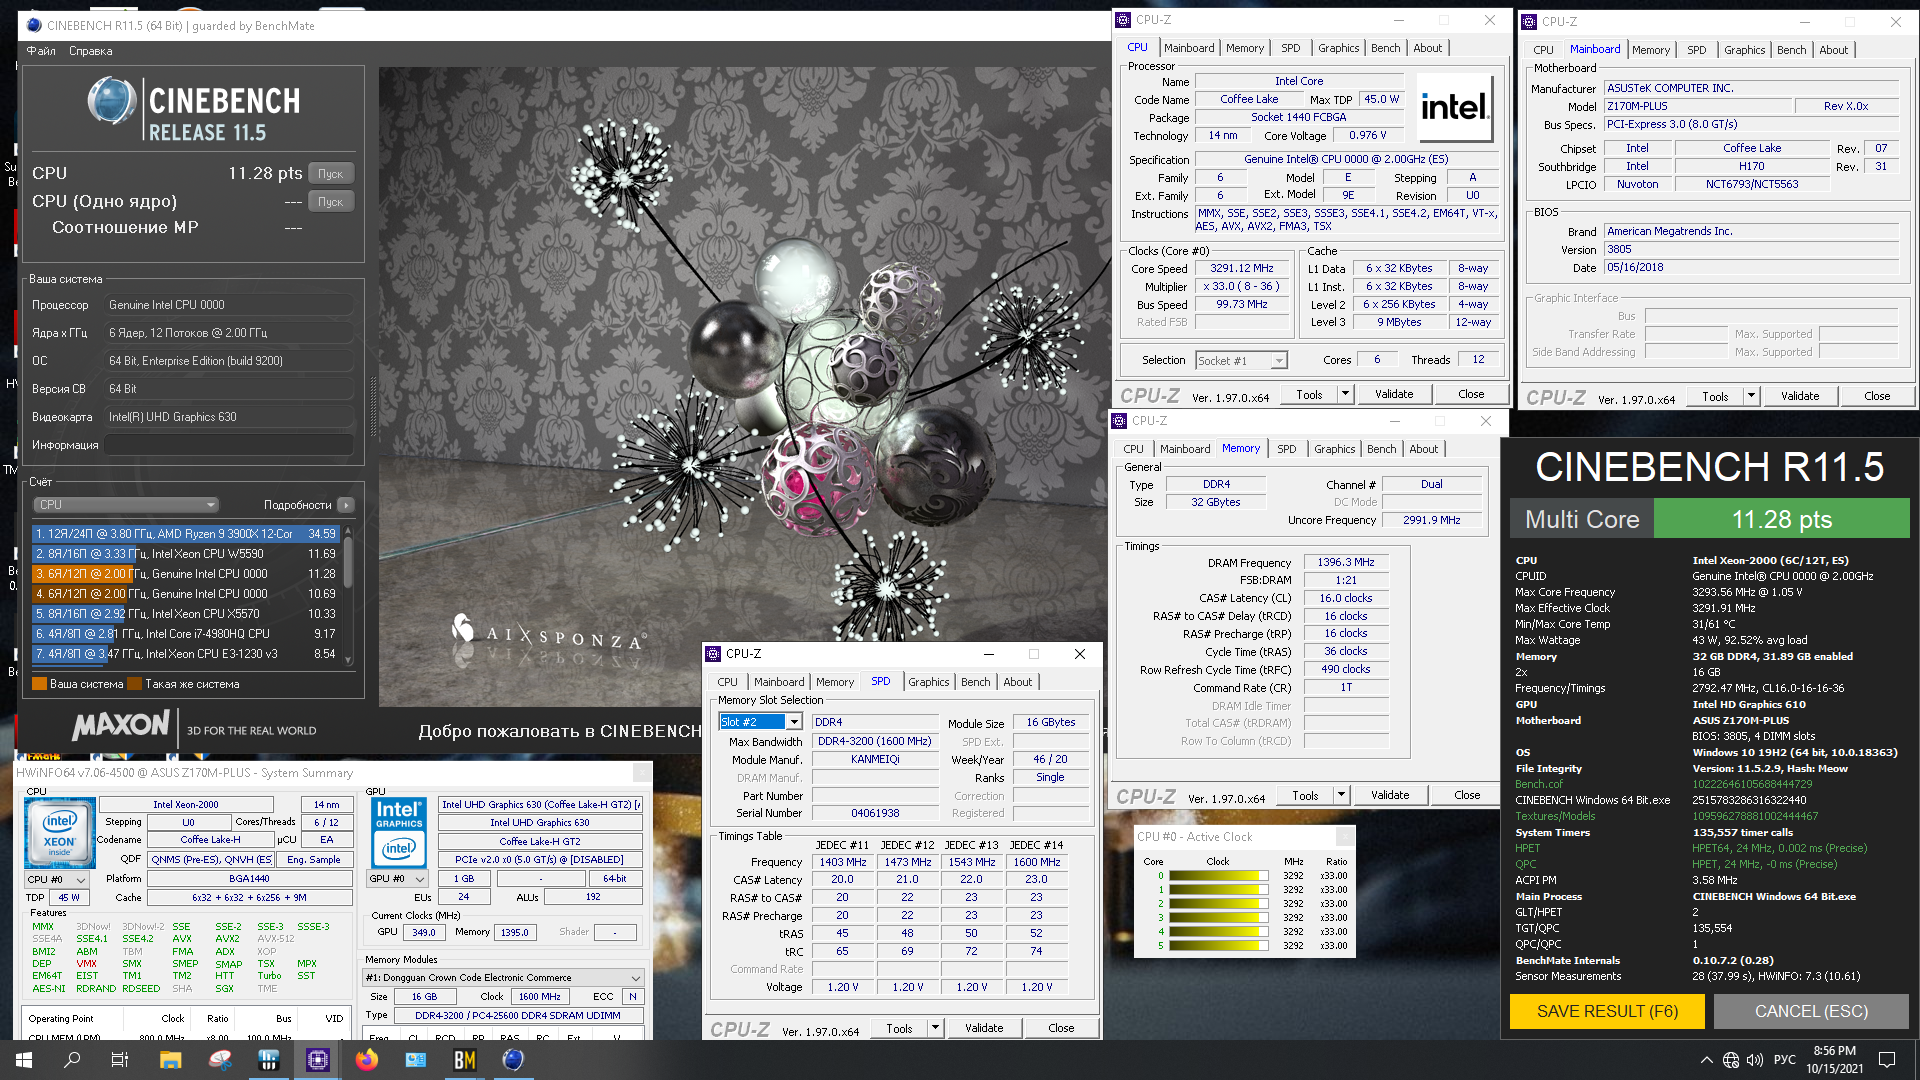Click Такая же система brown legend swatch
The image size is (1920, 1080).
point(135,684)
